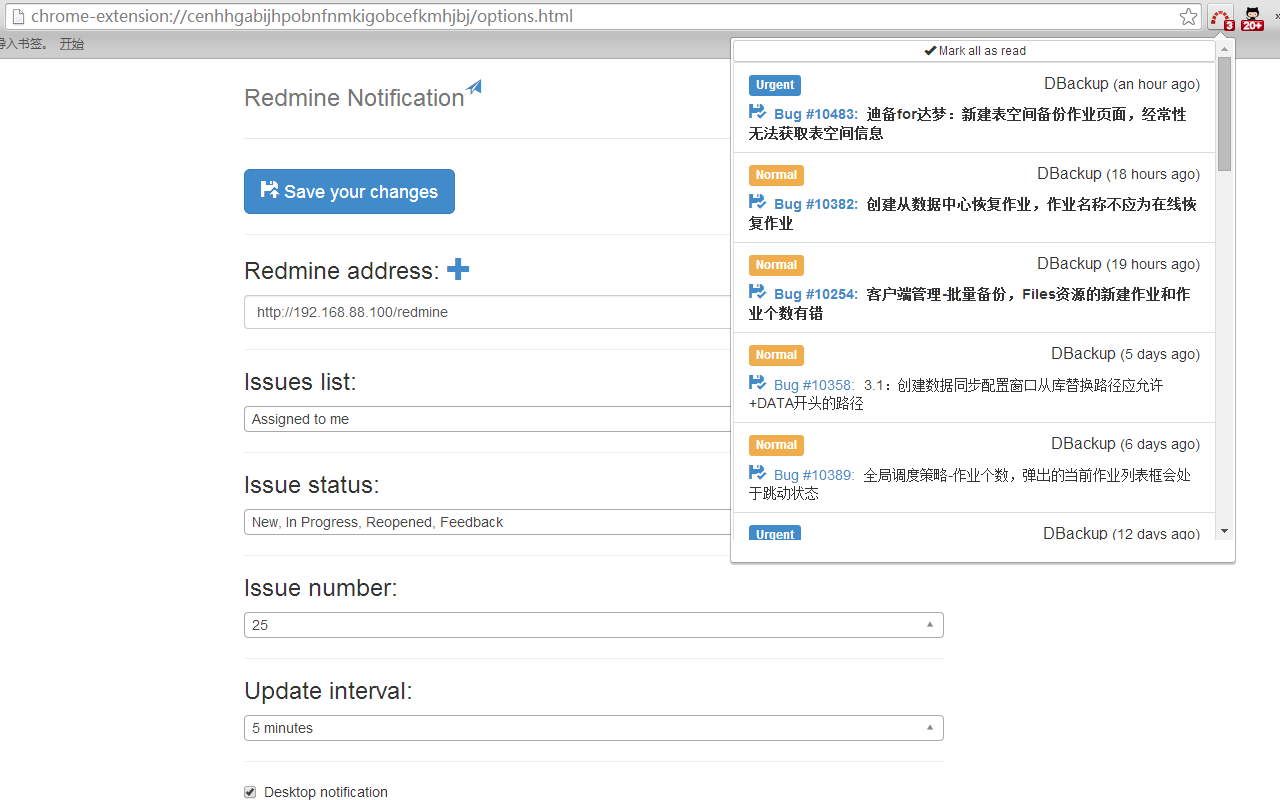Click DBackup project name dated an hour ago

click(x=1076, y=84)
